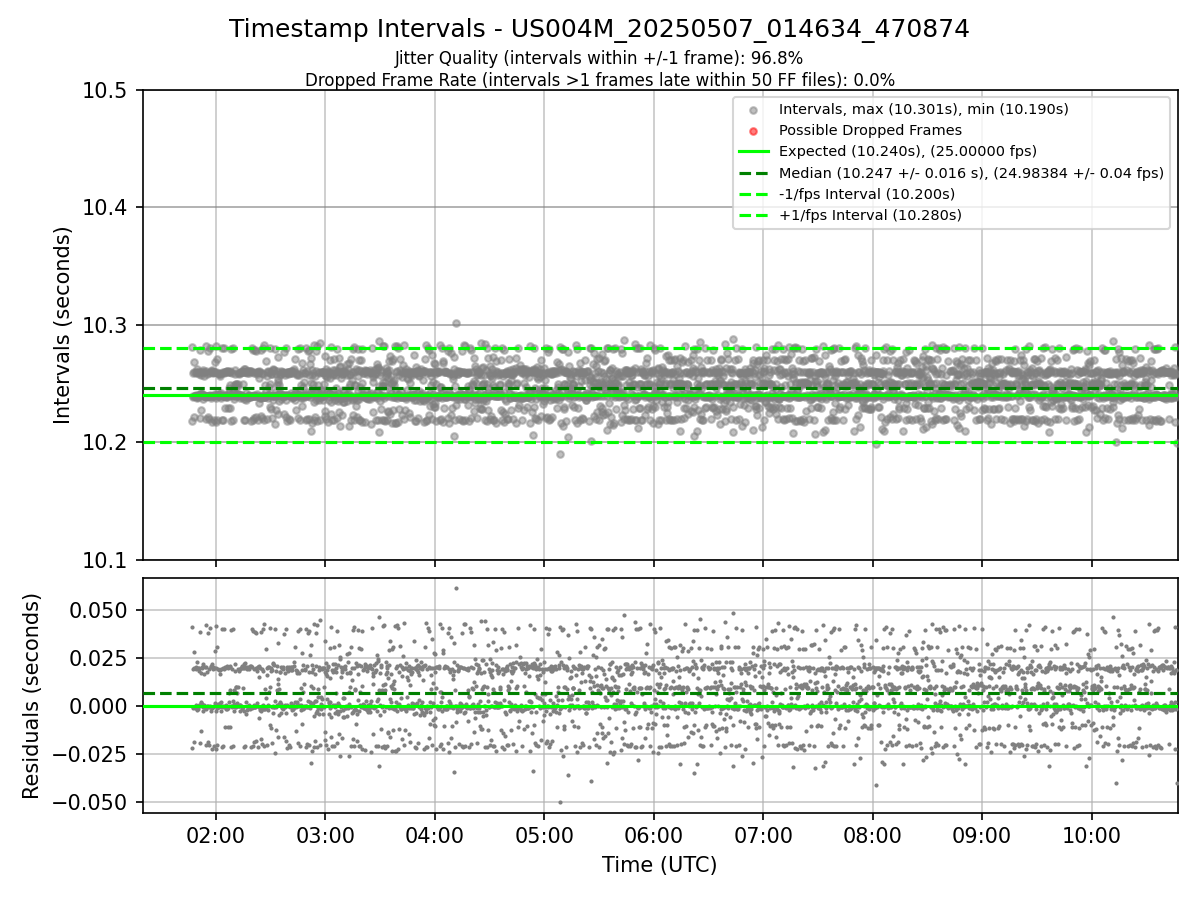The width and height of the screenshot is (1200, 900).
Task: Select the '03:00' time tick label
Action: (325, 835)
